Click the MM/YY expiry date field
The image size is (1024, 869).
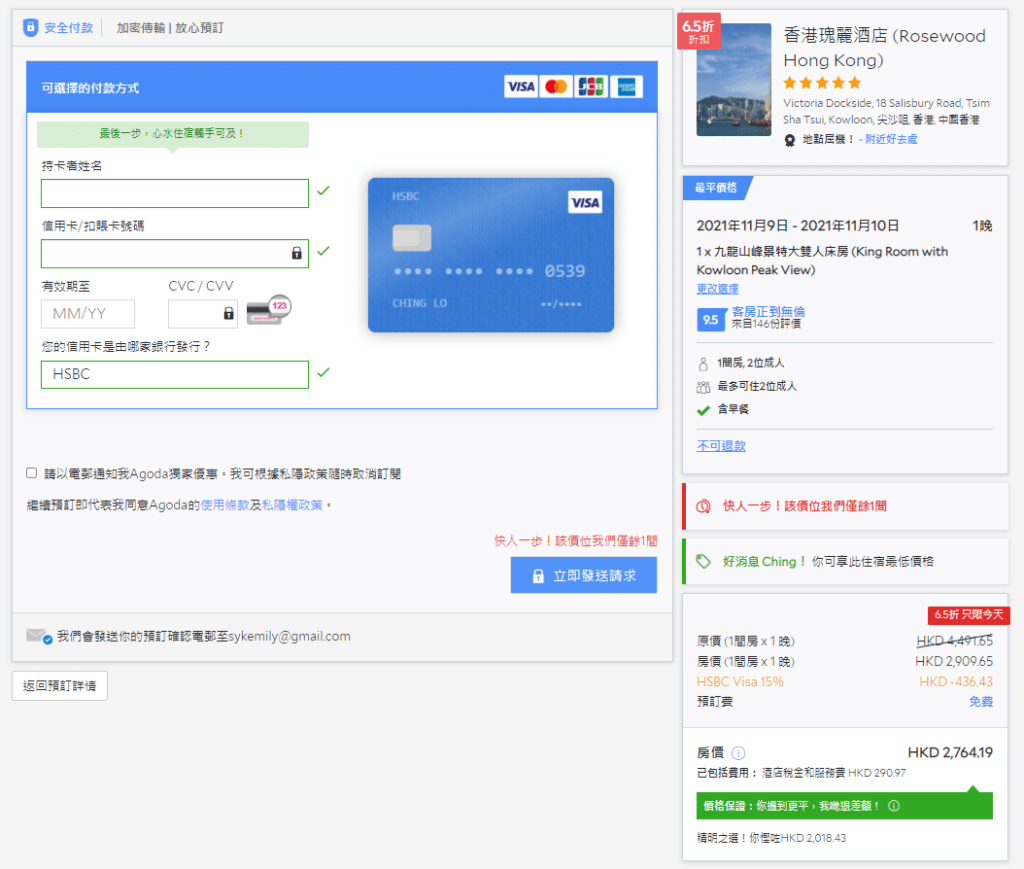(x=88, y=313)
